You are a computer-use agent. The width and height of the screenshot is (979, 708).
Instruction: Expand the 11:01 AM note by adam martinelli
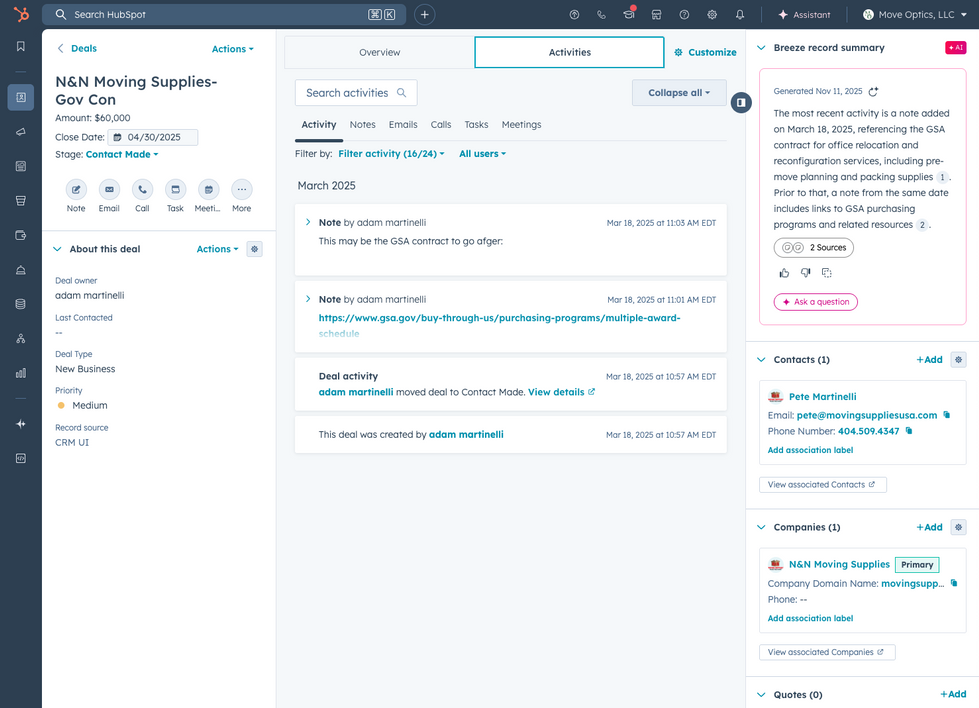[x=308, y=299]
